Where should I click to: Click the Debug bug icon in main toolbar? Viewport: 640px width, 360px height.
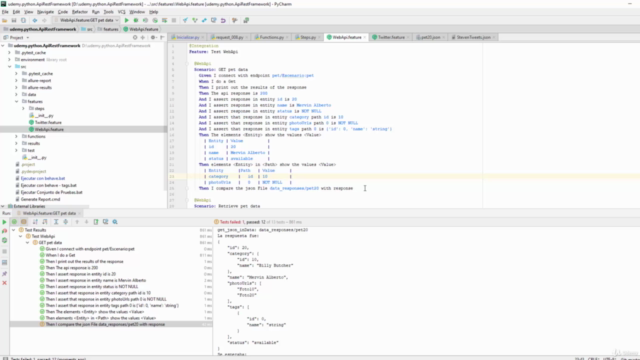[136, 20]
